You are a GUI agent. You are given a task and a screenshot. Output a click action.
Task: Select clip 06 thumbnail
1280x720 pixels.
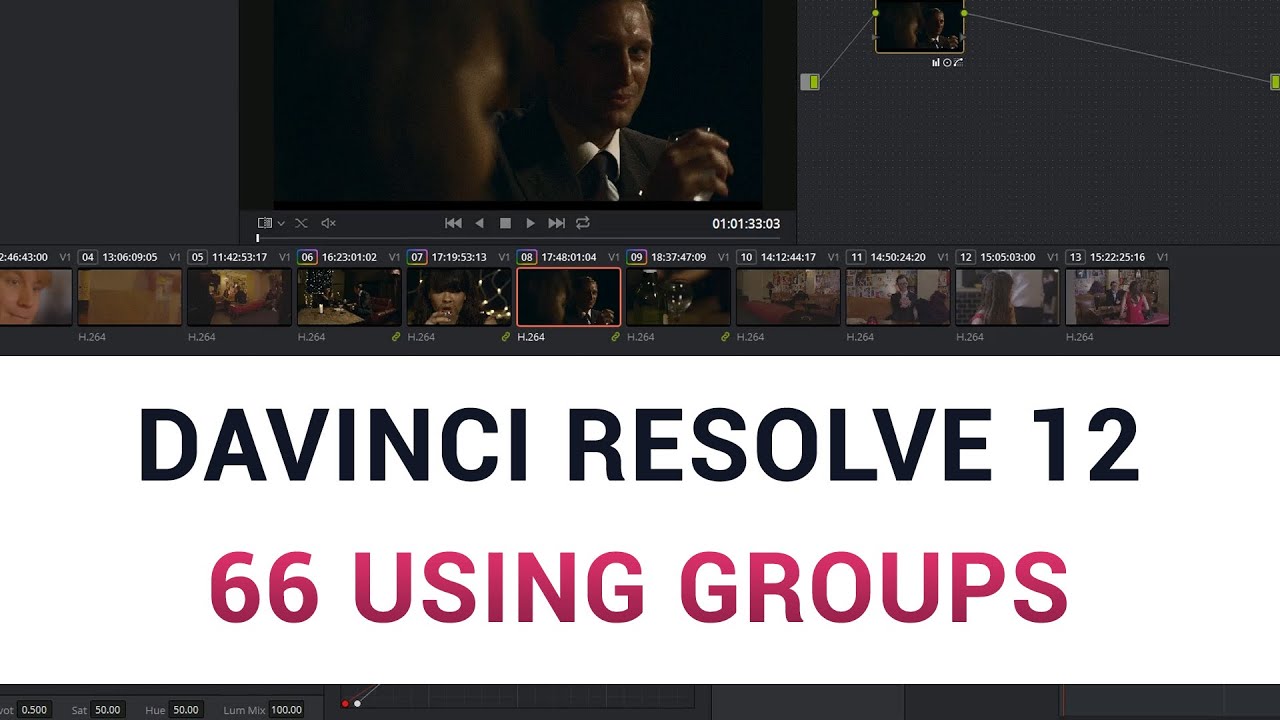349,297
